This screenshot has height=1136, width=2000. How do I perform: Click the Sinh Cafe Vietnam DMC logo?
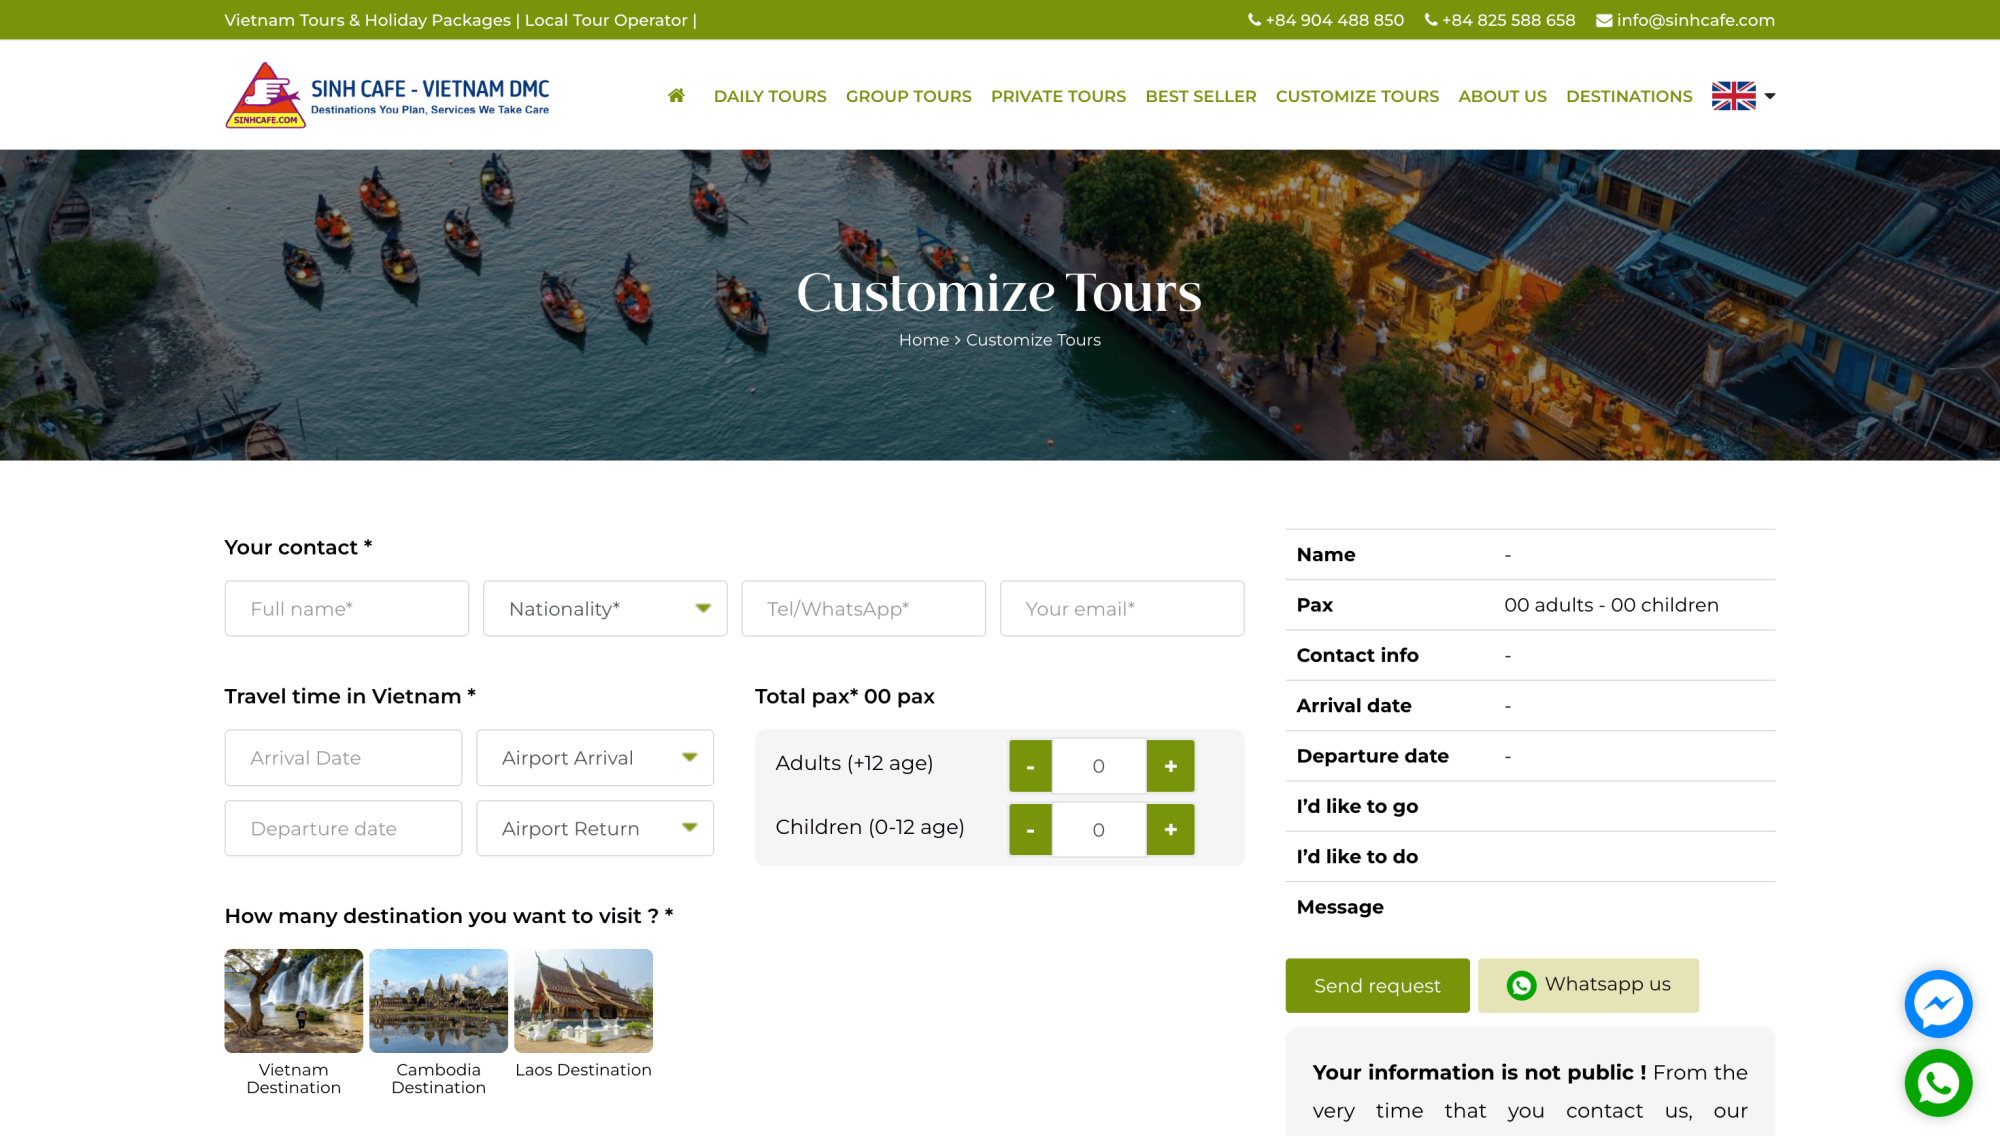pos(387,95)
